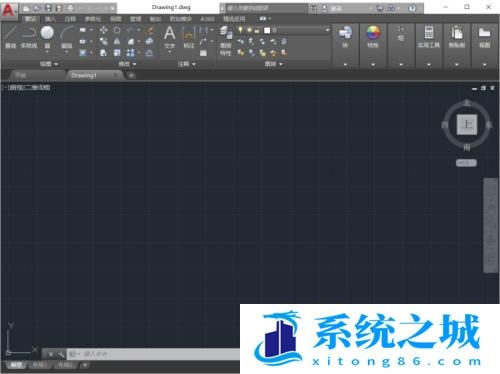Select the Dimension (标注) tool

click(188, 37)
